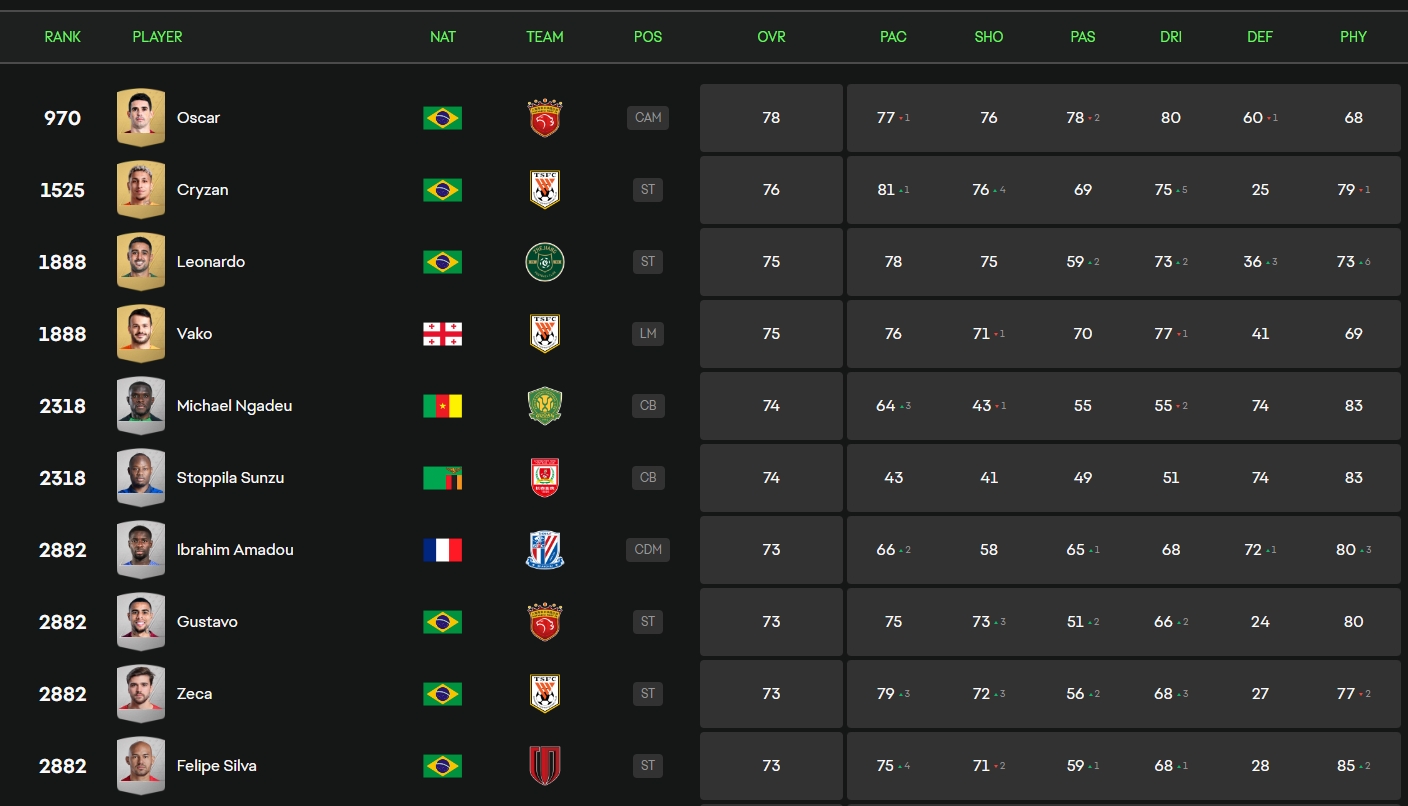Open Stoppila Sunzu's player page
Viewport: 1408px width, 806px height.
[230, 478]
